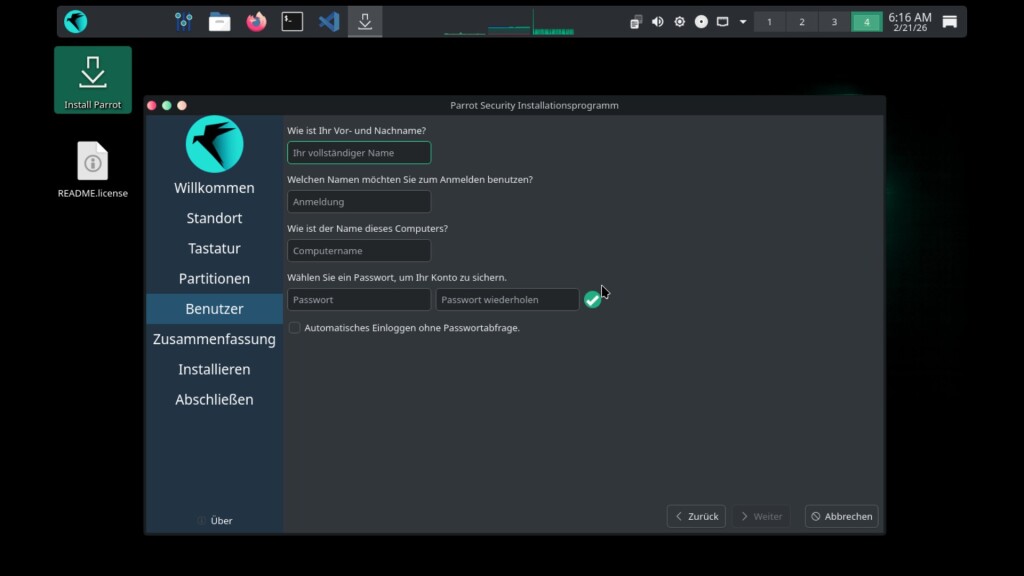Click the Computername input field
Image resolution: width=1024 pixels, height=576 pixels.
pos(359,251)
